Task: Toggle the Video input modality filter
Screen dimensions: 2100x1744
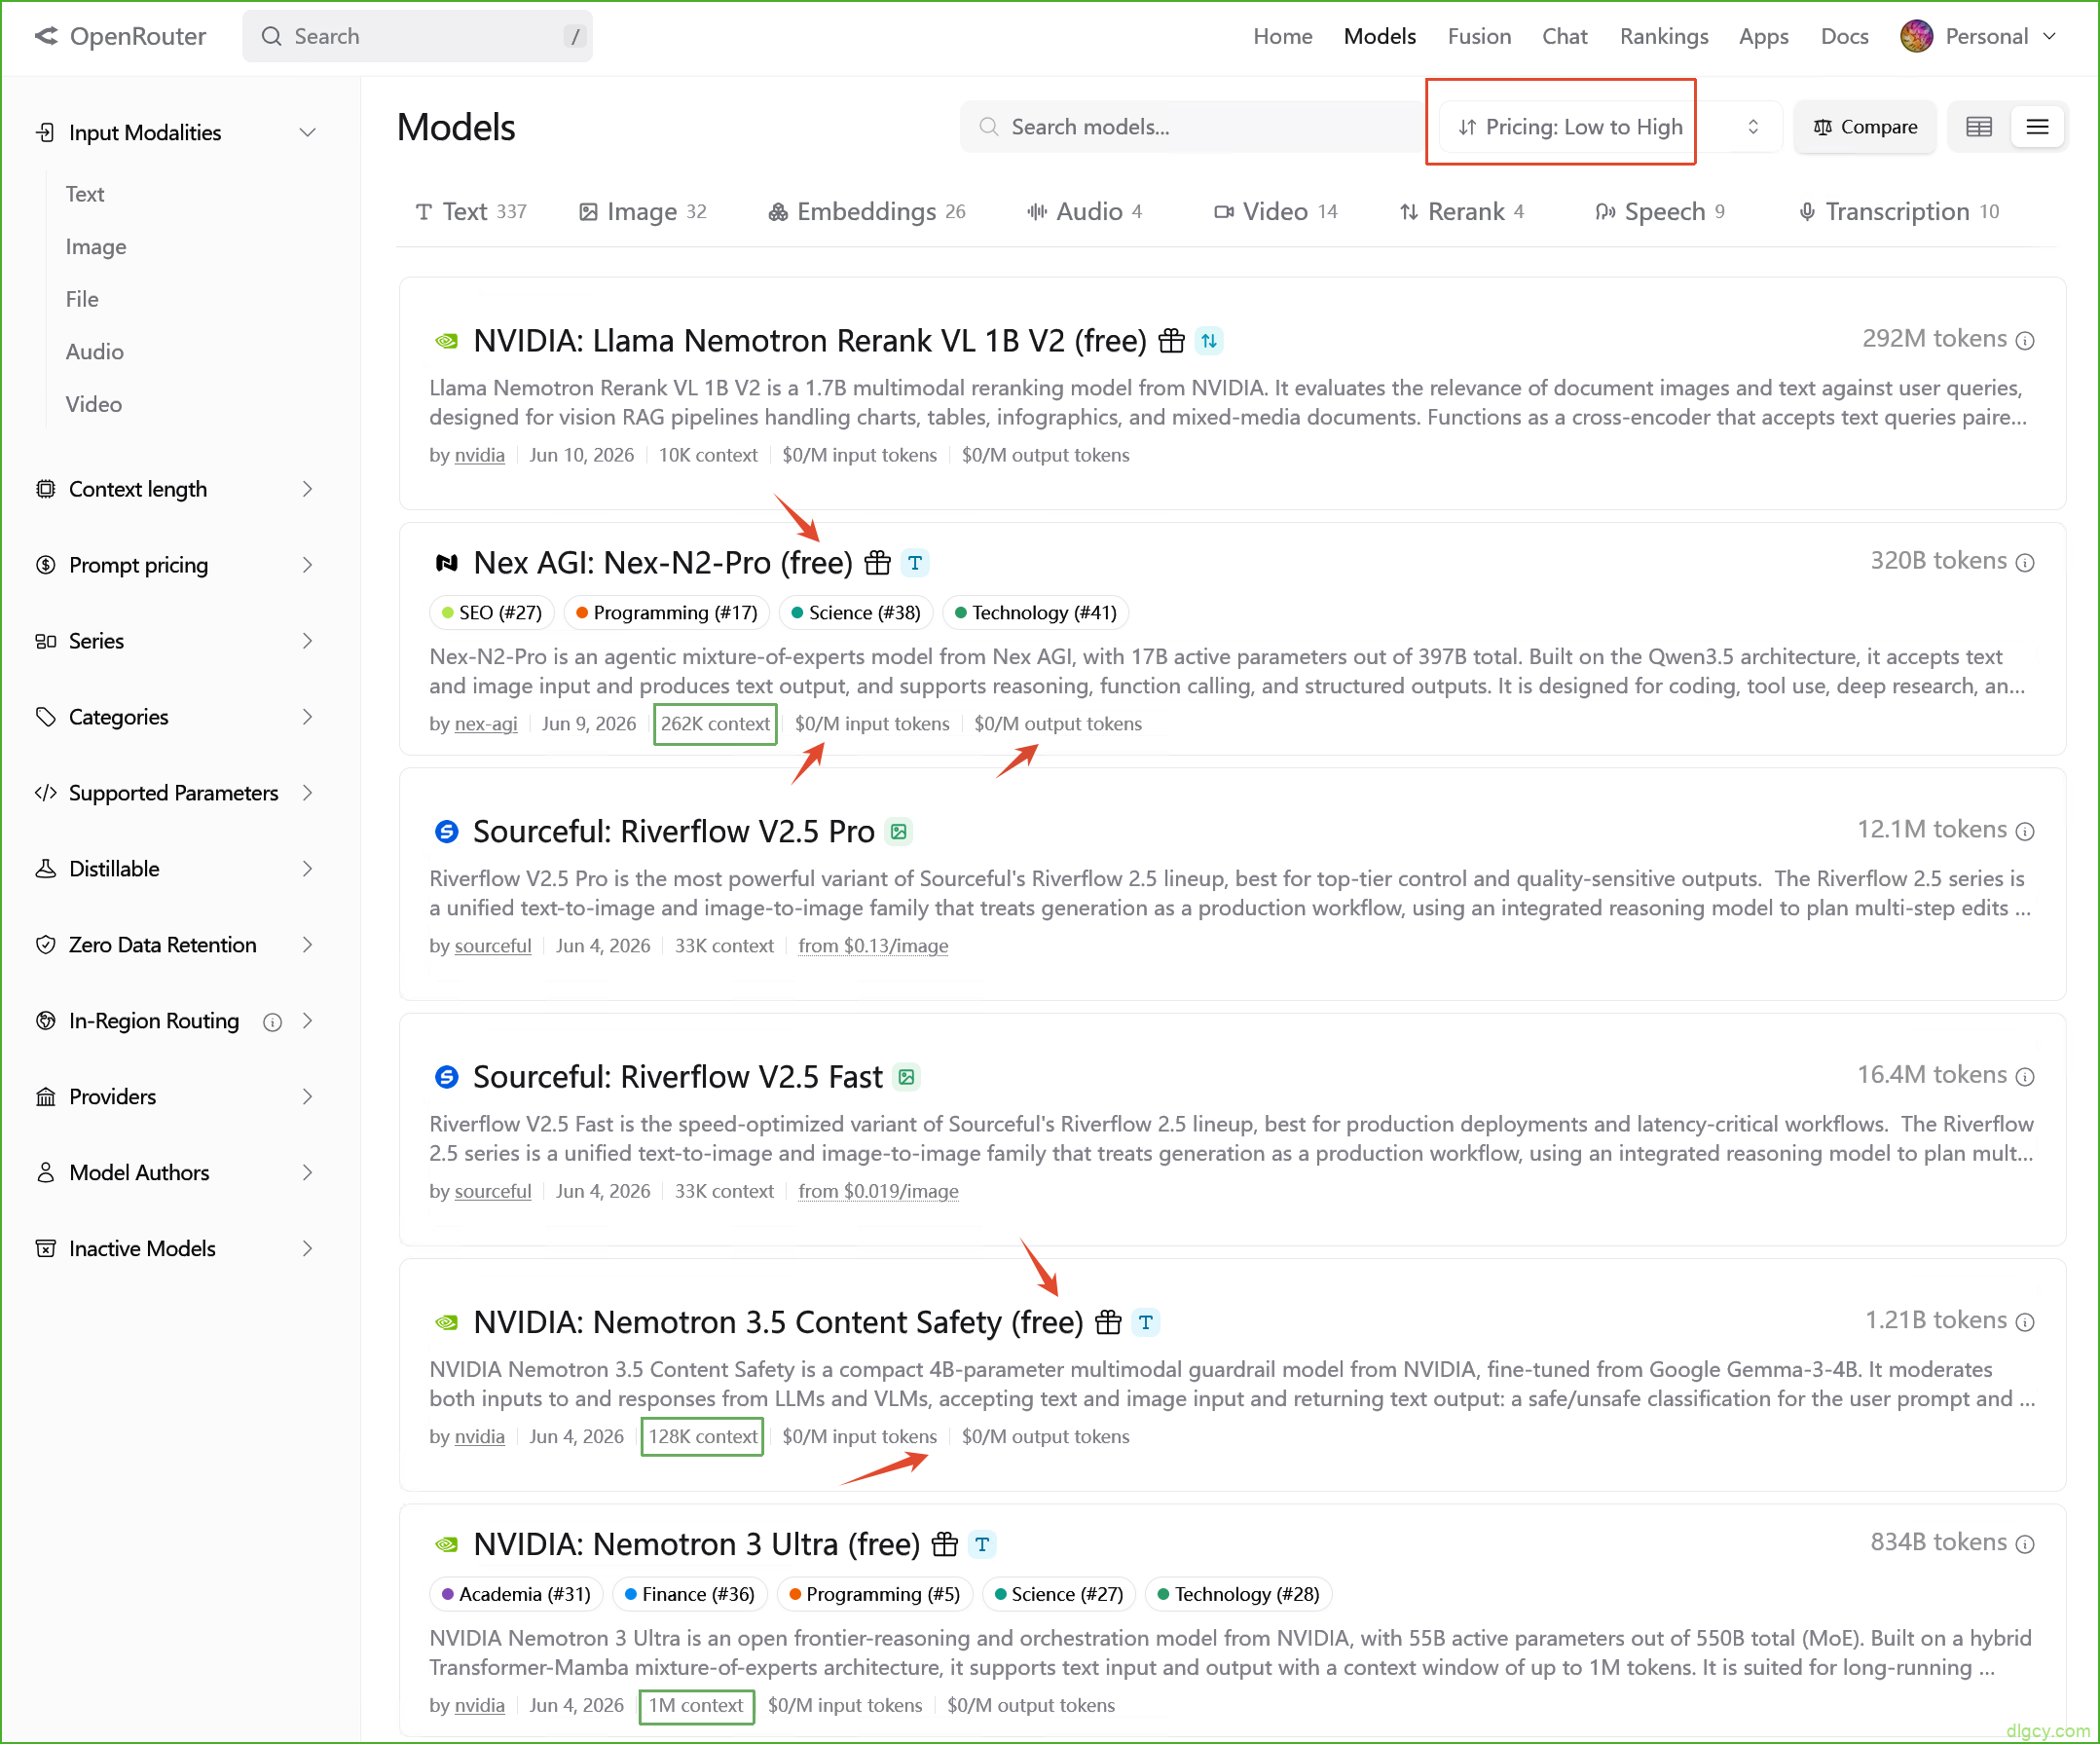Action: coord(94,404)
